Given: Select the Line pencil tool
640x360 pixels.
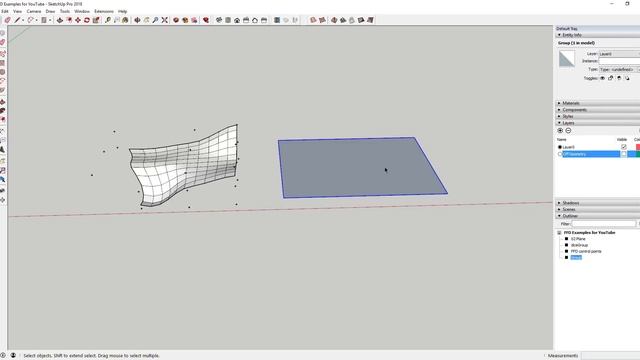Looking at the screenshot, I should coord(17,20).
